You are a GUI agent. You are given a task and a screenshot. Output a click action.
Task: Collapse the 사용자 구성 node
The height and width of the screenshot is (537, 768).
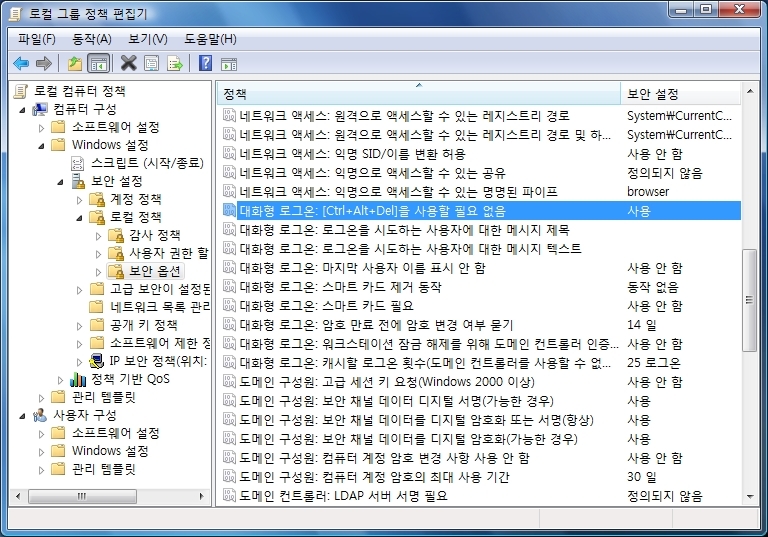[22, 416]
